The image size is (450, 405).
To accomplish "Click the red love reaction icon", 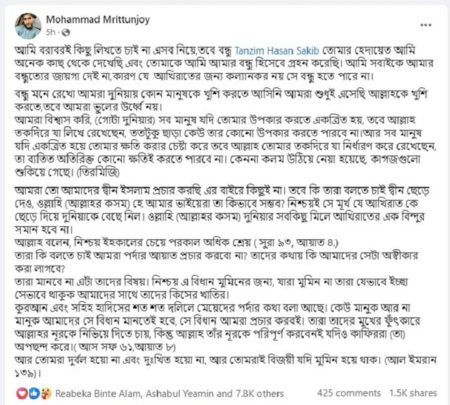I will [x=22, y=393].
